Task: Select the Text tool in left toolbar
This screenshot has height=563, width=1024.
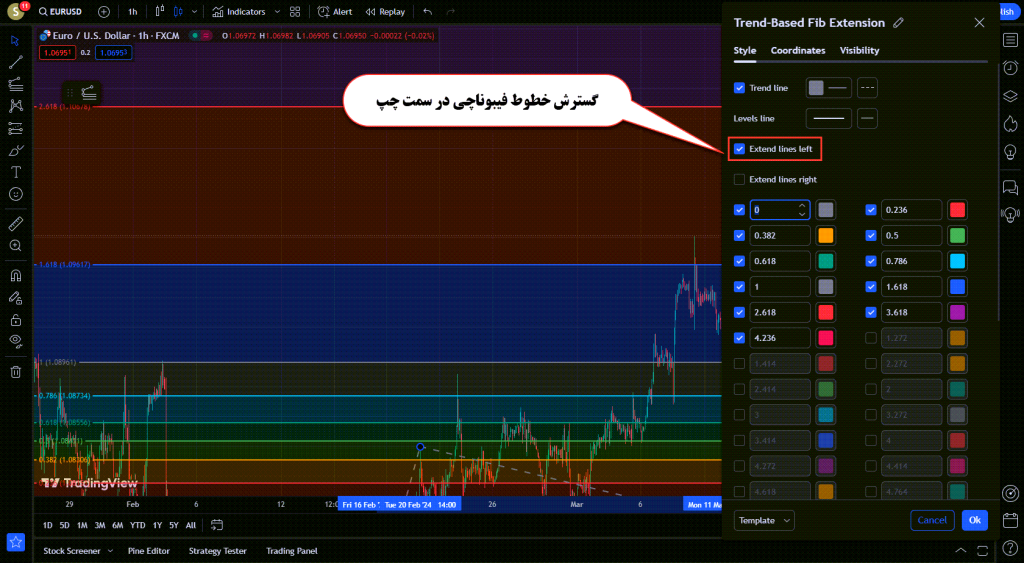Action: (16, 172)
